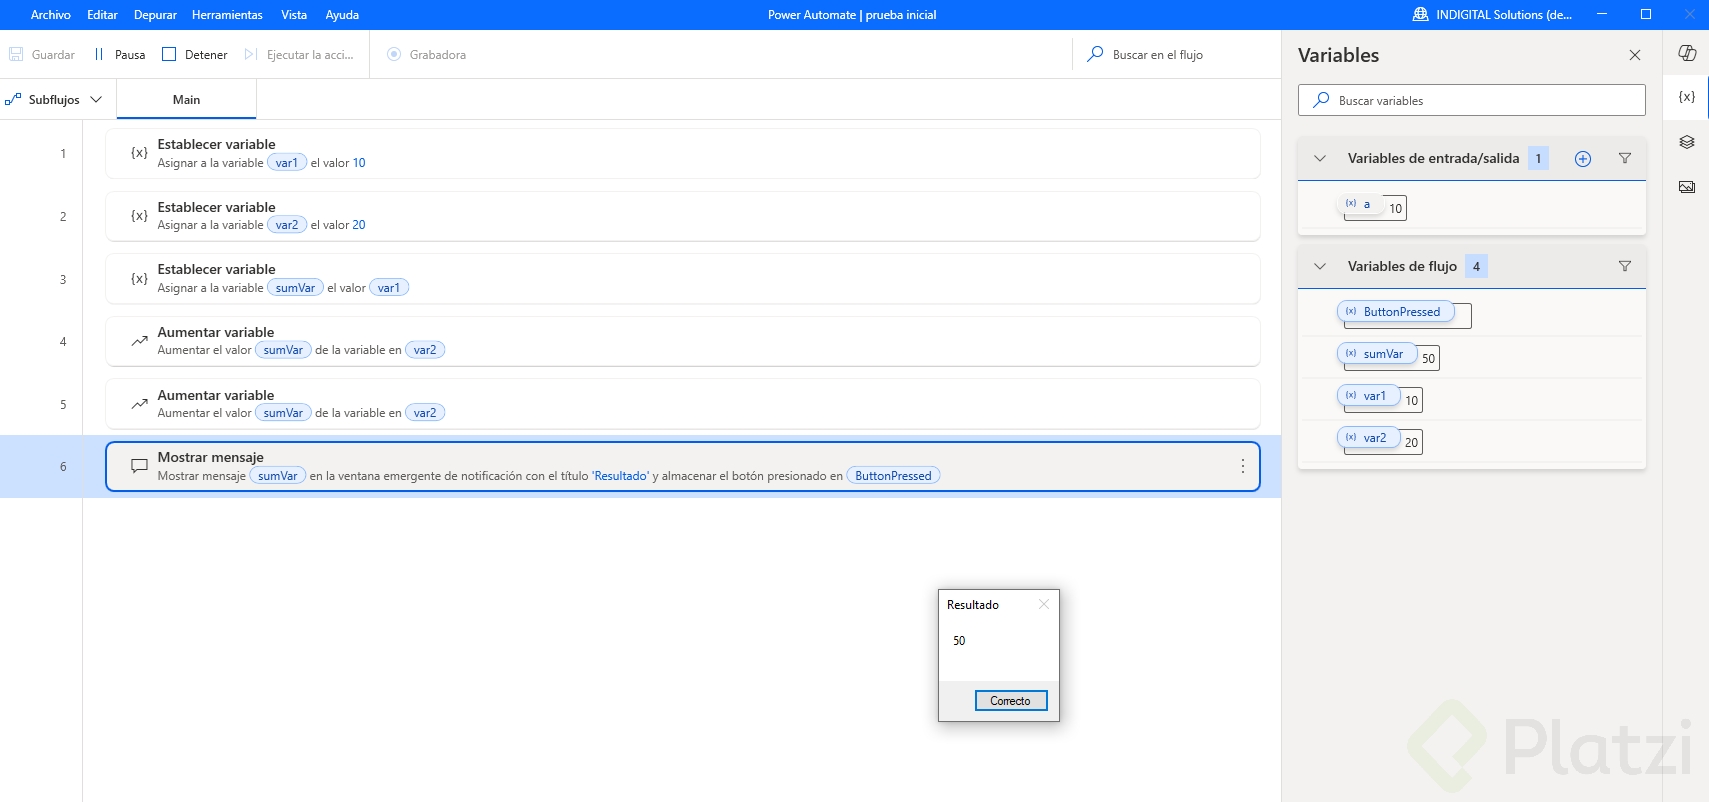
Task: Start the Grabadora recorder
Action: pos(427,54)
